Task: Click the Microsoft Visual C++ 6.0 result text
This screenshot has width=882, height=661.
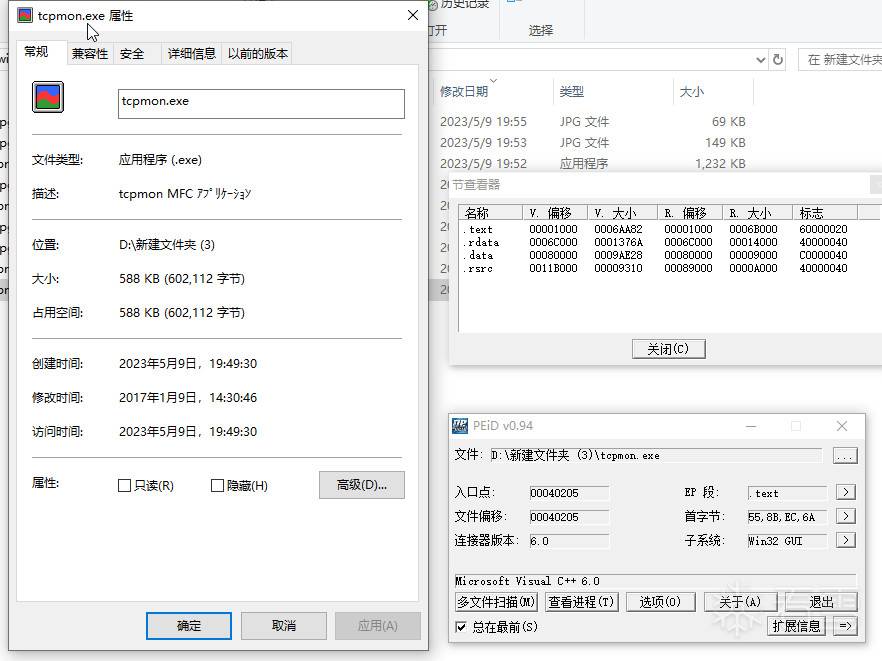Action: coord(528,581)
